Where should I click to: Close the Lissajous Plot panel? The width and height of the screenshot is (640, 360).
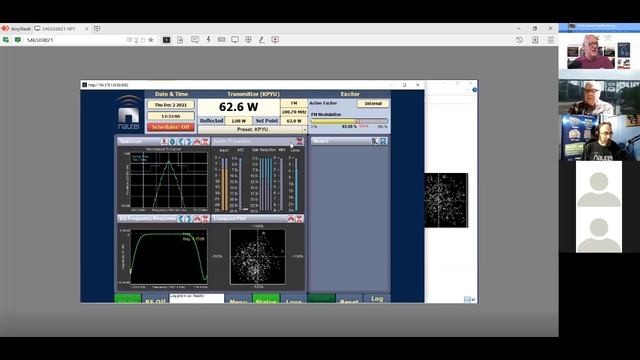click(x=299, y=219)
